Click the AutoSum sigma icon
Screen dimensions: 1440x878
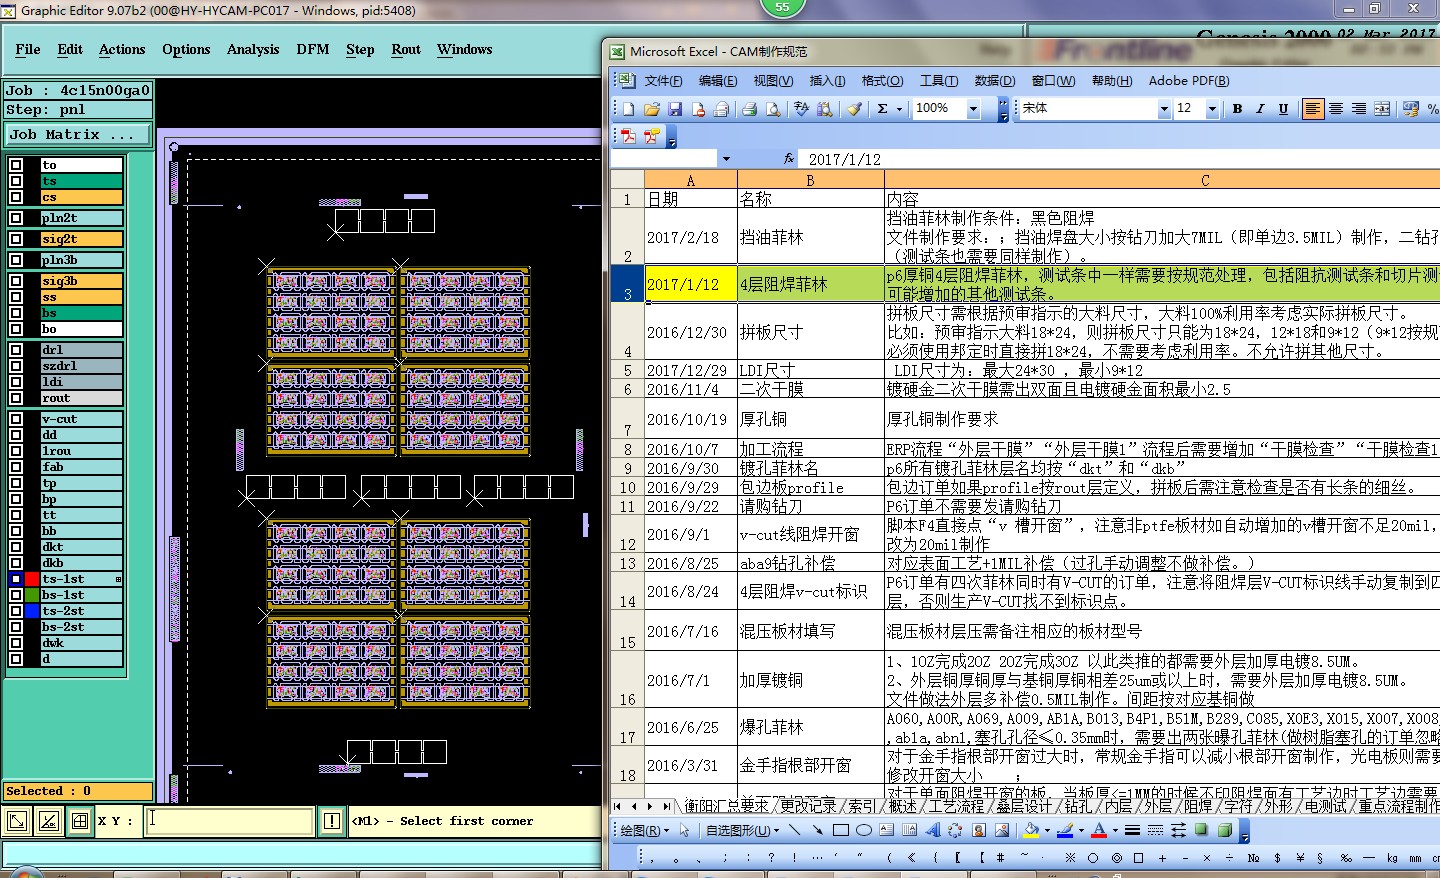882,109
